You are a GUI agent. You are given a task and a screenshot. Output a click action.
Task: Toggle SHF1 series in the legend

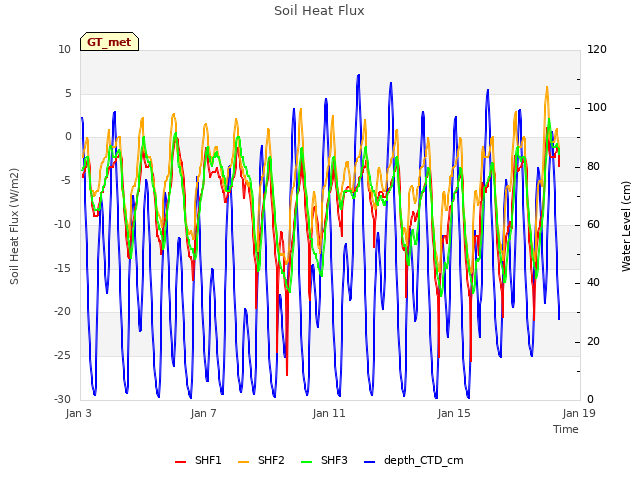coord(198,460)
